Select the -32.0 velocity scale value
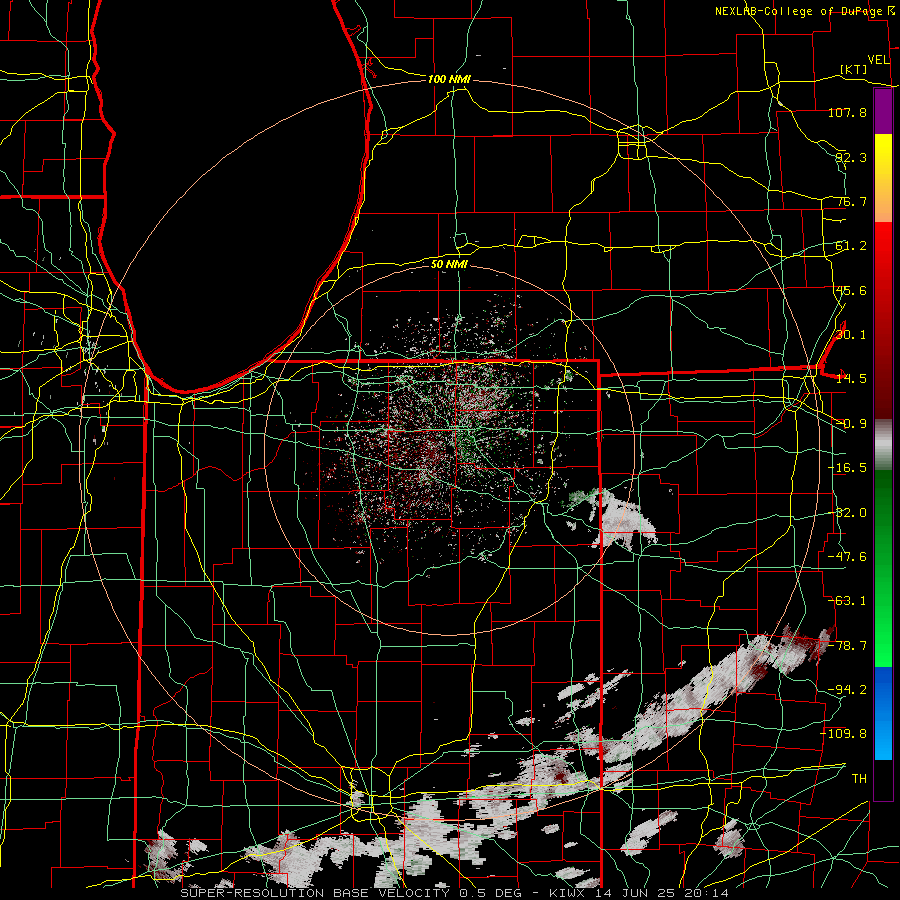 847,513
